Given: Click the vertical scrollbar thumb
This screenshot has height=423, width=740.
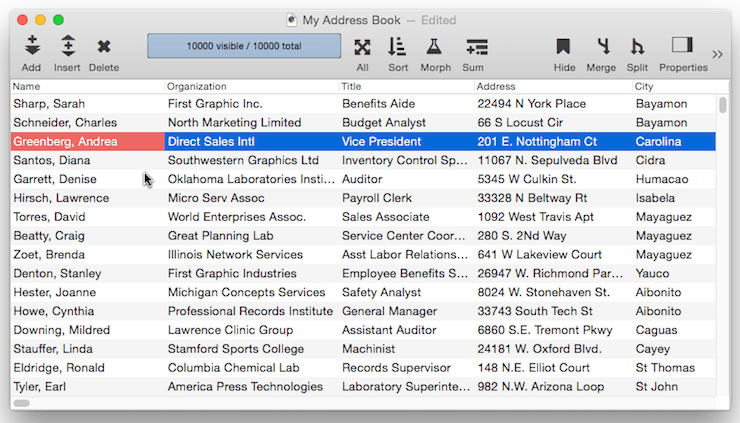Looking at the screenshot, I should point(723,105).
